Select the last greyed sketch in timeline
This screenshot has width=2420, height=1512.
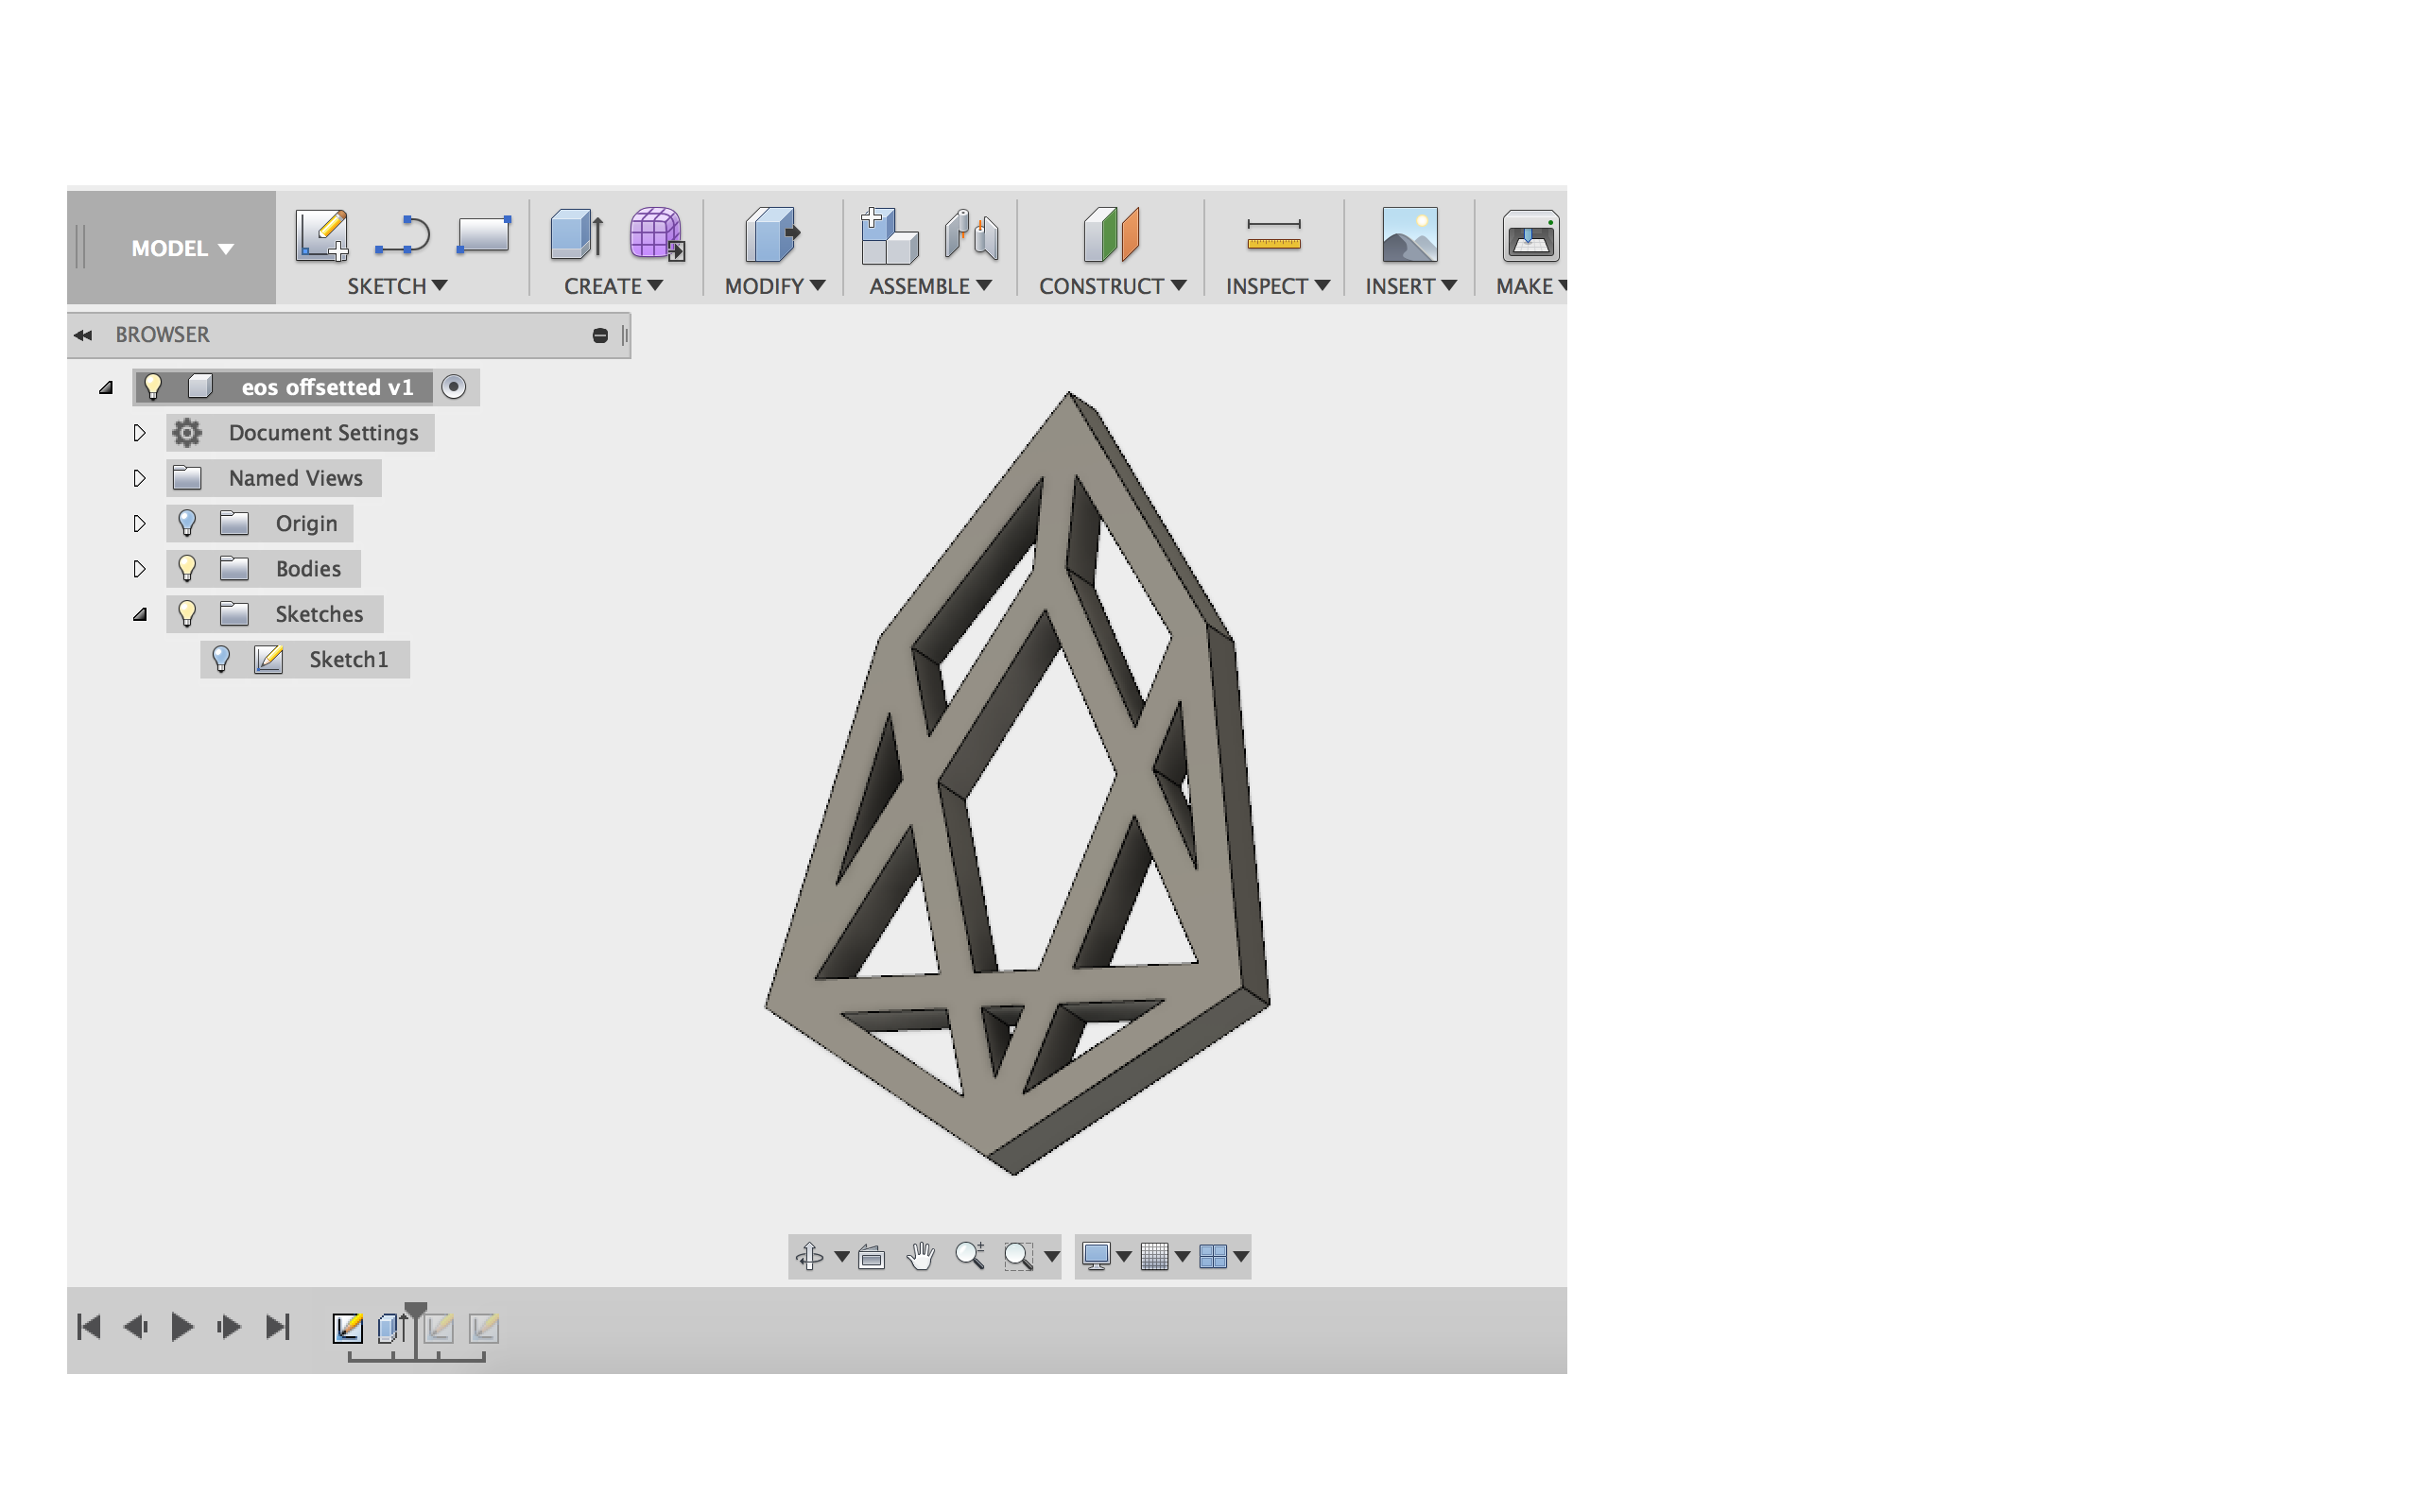coord(484,1328)
